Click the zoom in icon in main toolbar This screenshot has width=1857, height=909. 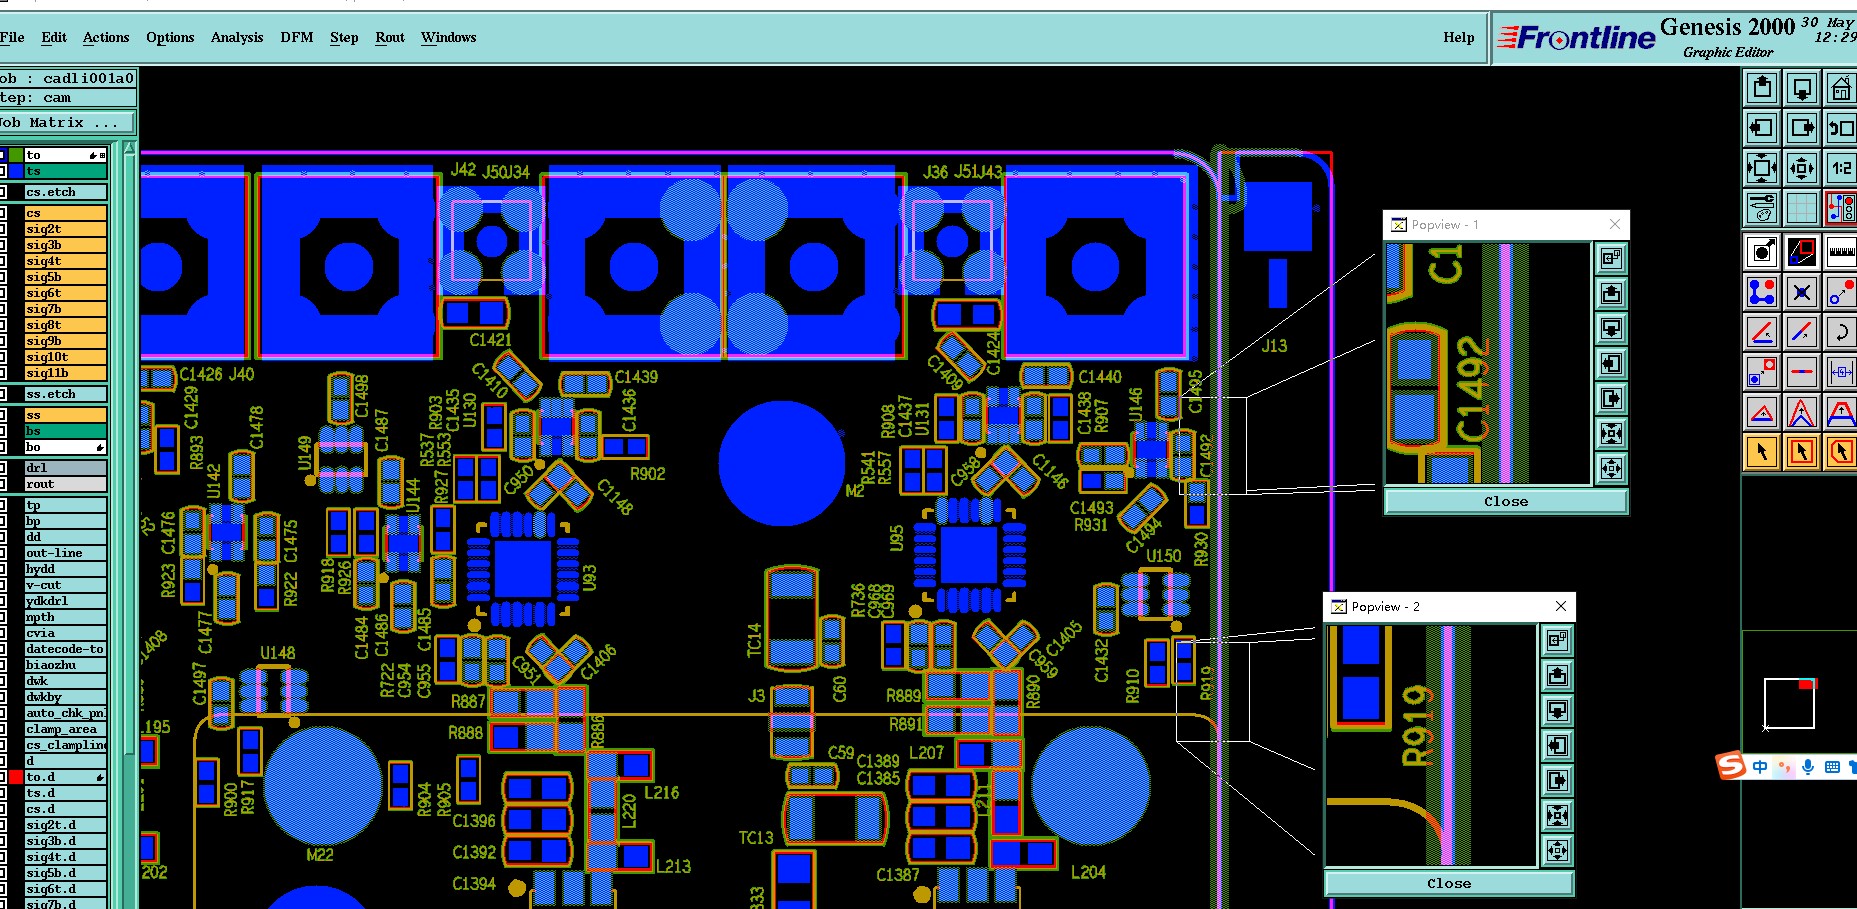point(1762,167)
